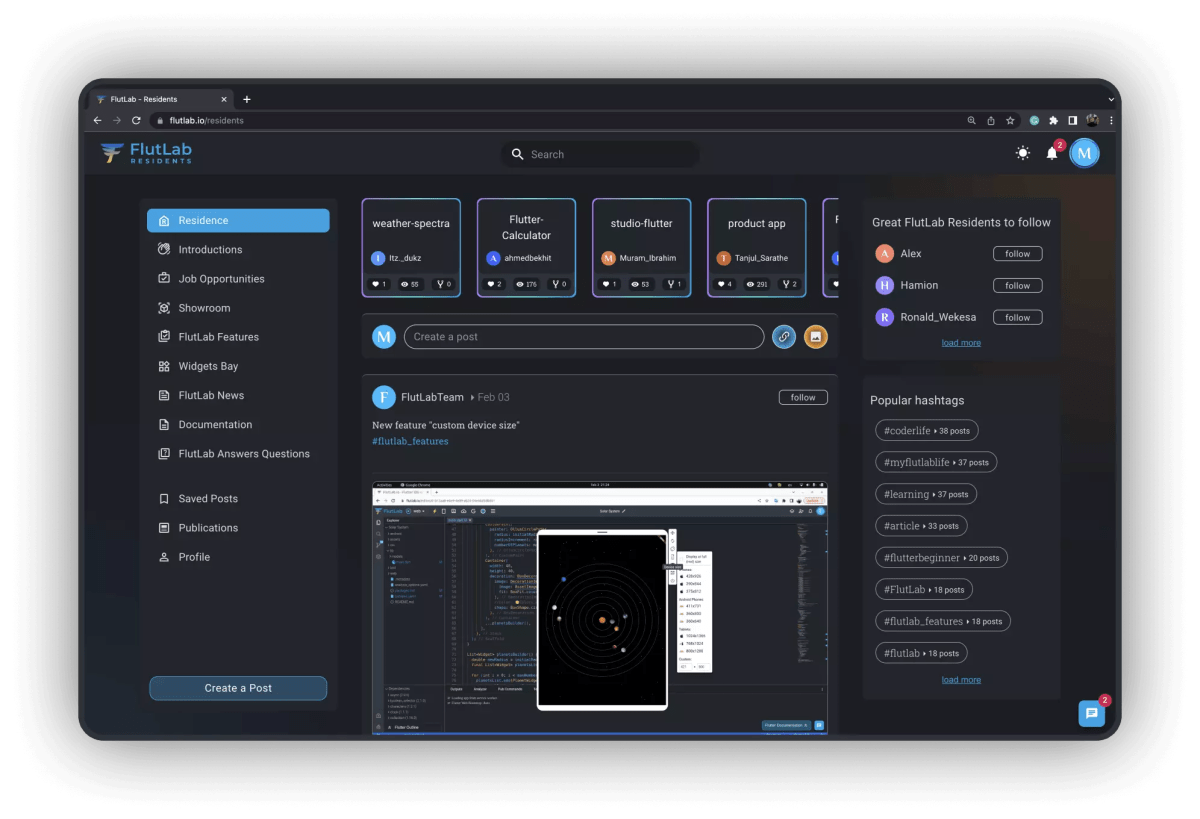Open the image upload icon in post composer
The height and width of the screenshot is (819, 1200).
click(x=816, y=337)
